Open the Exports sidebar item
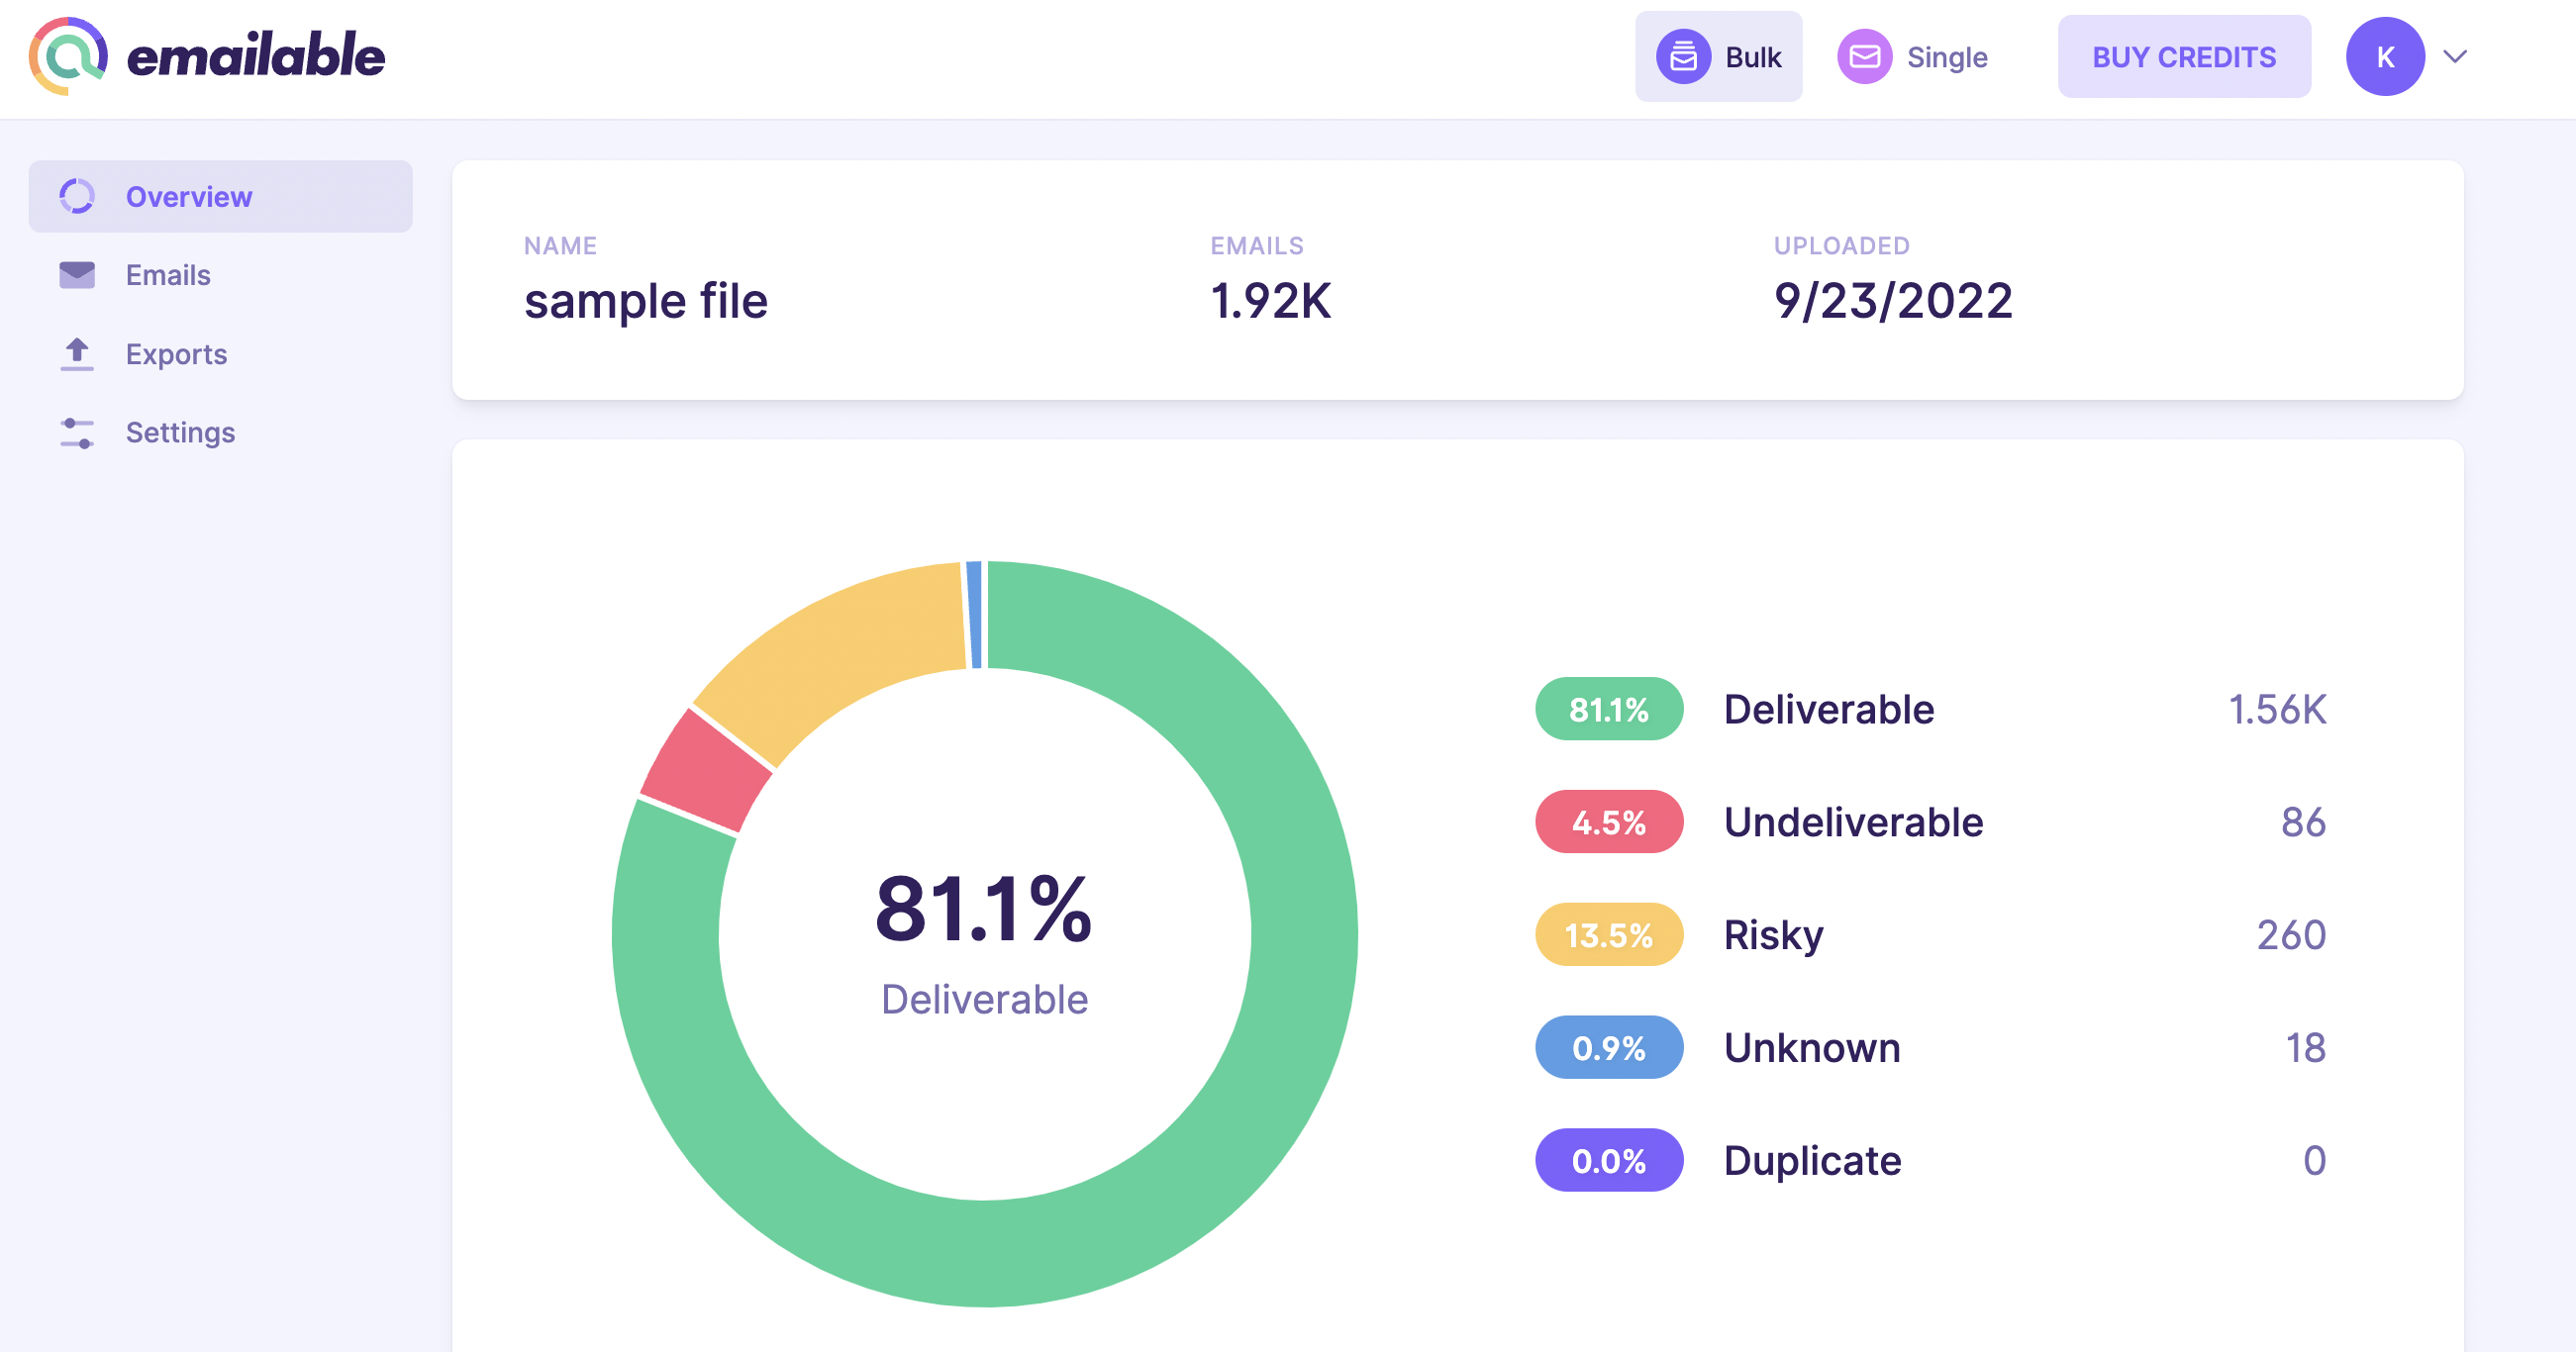This screenshot has height=1352, width=2576. [x=220, y=354]
